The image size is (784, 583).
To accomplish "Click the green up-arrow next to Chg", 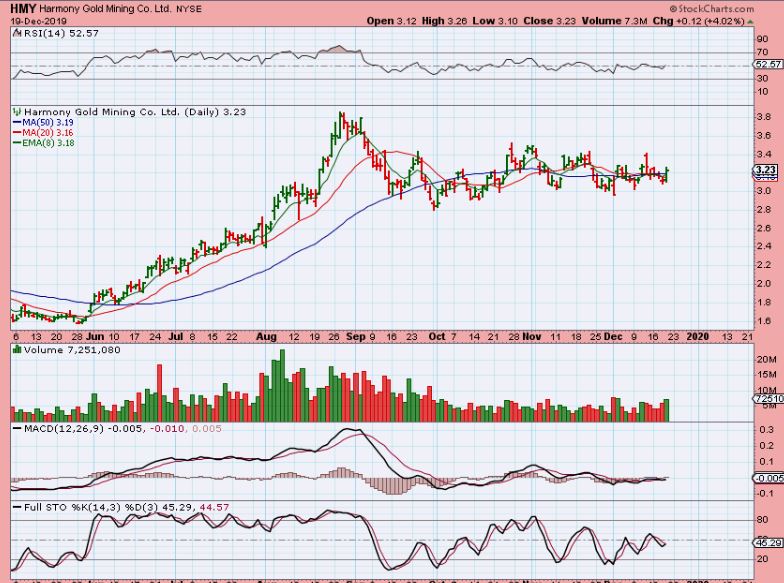I will (x=750, y=22).
